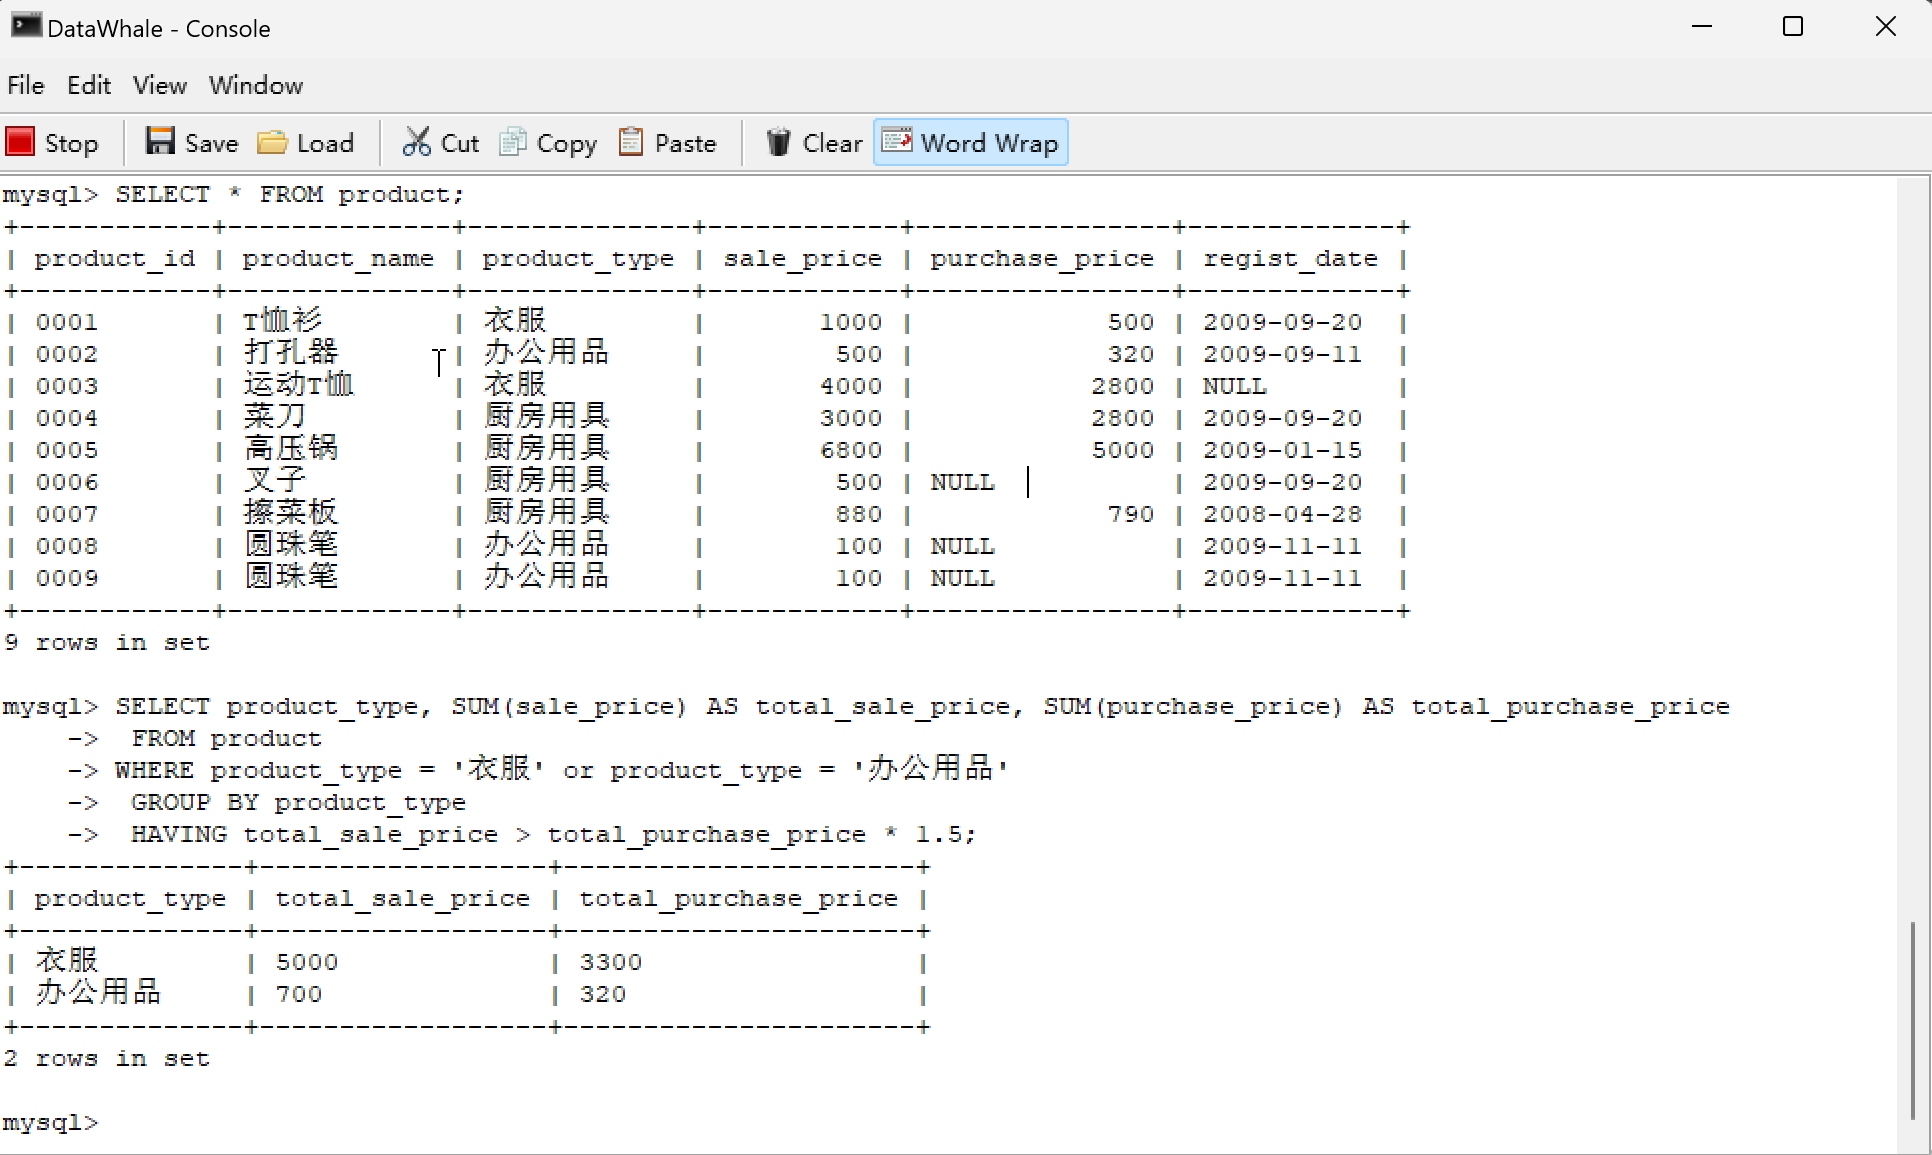Click the DataWhale console title icon
The width and height of the screenshot is (1932, 1155).
pyautogui.click(x=25, y=26)
